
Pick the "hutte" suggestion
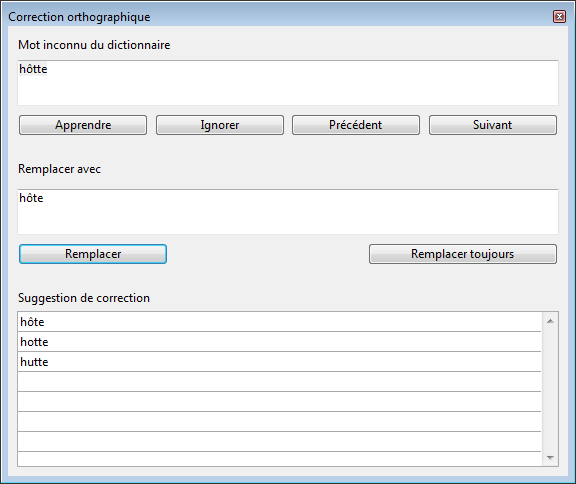point(279,362)
